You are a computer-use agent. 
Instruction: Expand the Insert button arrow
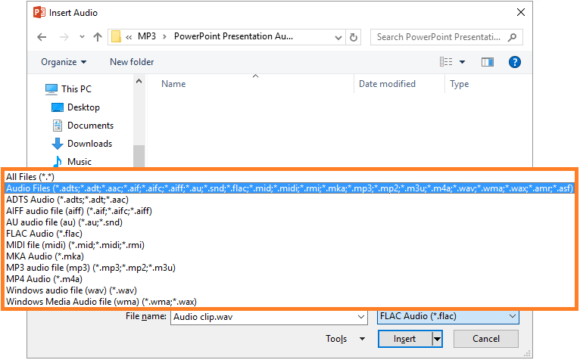pos(437,339)
